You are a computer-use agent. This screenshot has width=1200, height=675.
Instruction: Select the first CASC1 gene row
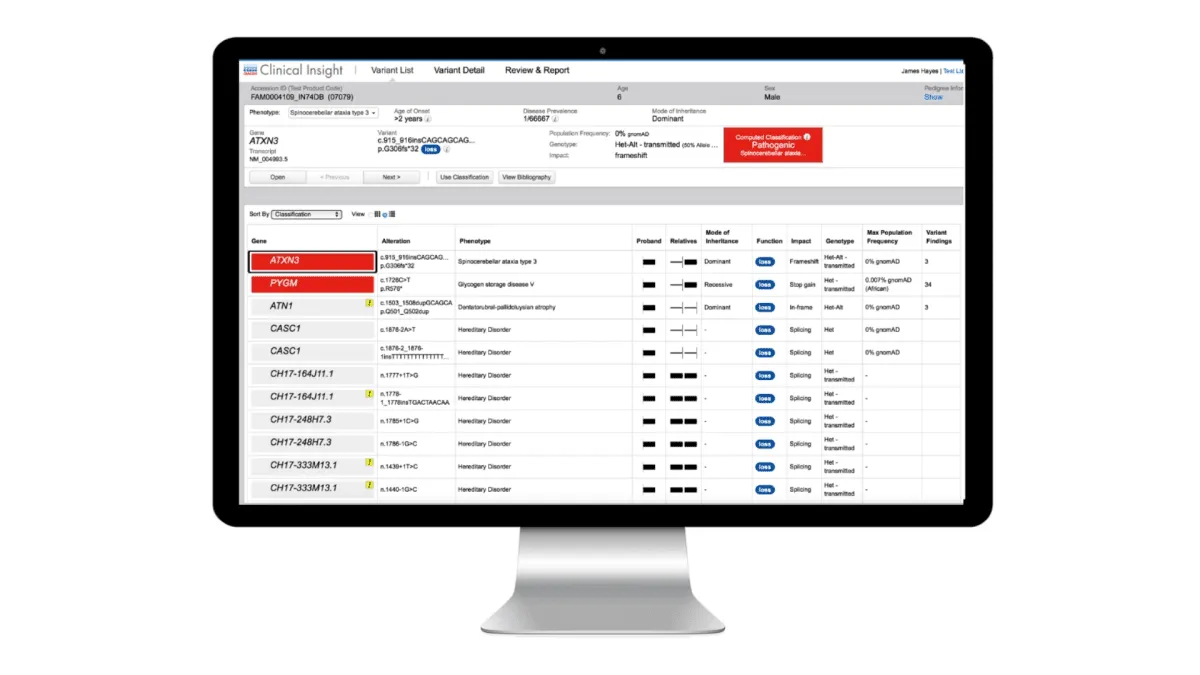[x=312, y=328]
